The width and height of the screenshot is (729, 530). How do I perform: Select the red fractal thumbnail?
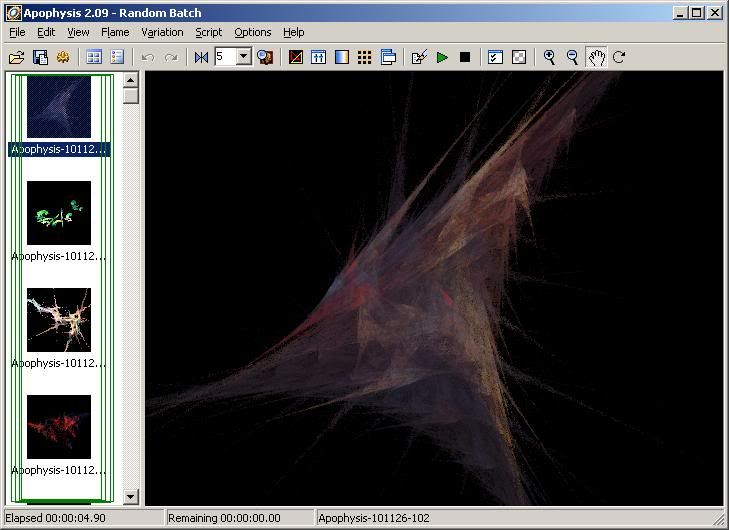tap(59, 426)
